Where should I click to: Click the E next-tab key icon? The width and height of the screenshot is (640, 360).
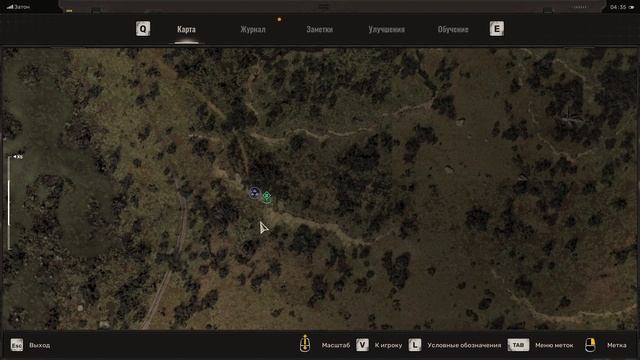[497, 29]
